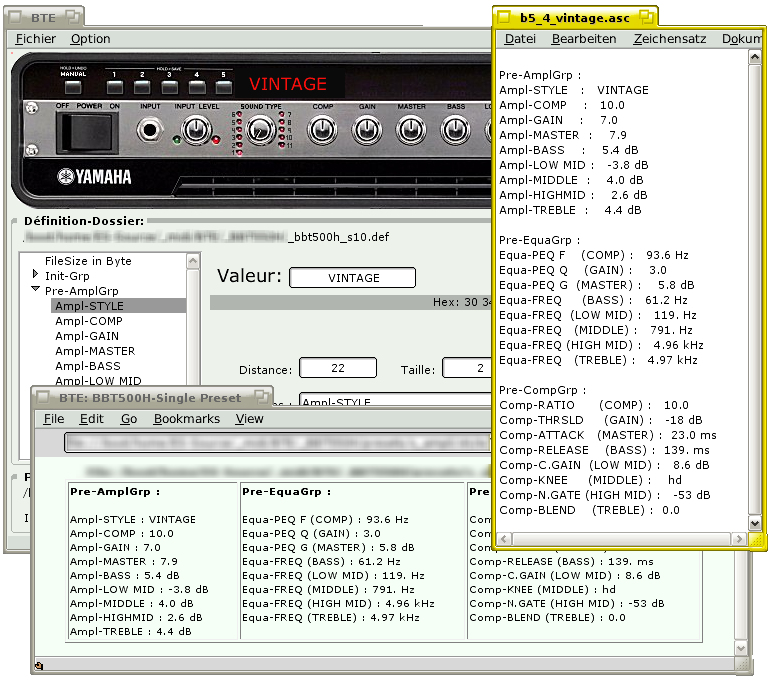This screenshot has width=769, height=682.
Task: Open the Fichier menu in BTE
Action: coord(36,39)
